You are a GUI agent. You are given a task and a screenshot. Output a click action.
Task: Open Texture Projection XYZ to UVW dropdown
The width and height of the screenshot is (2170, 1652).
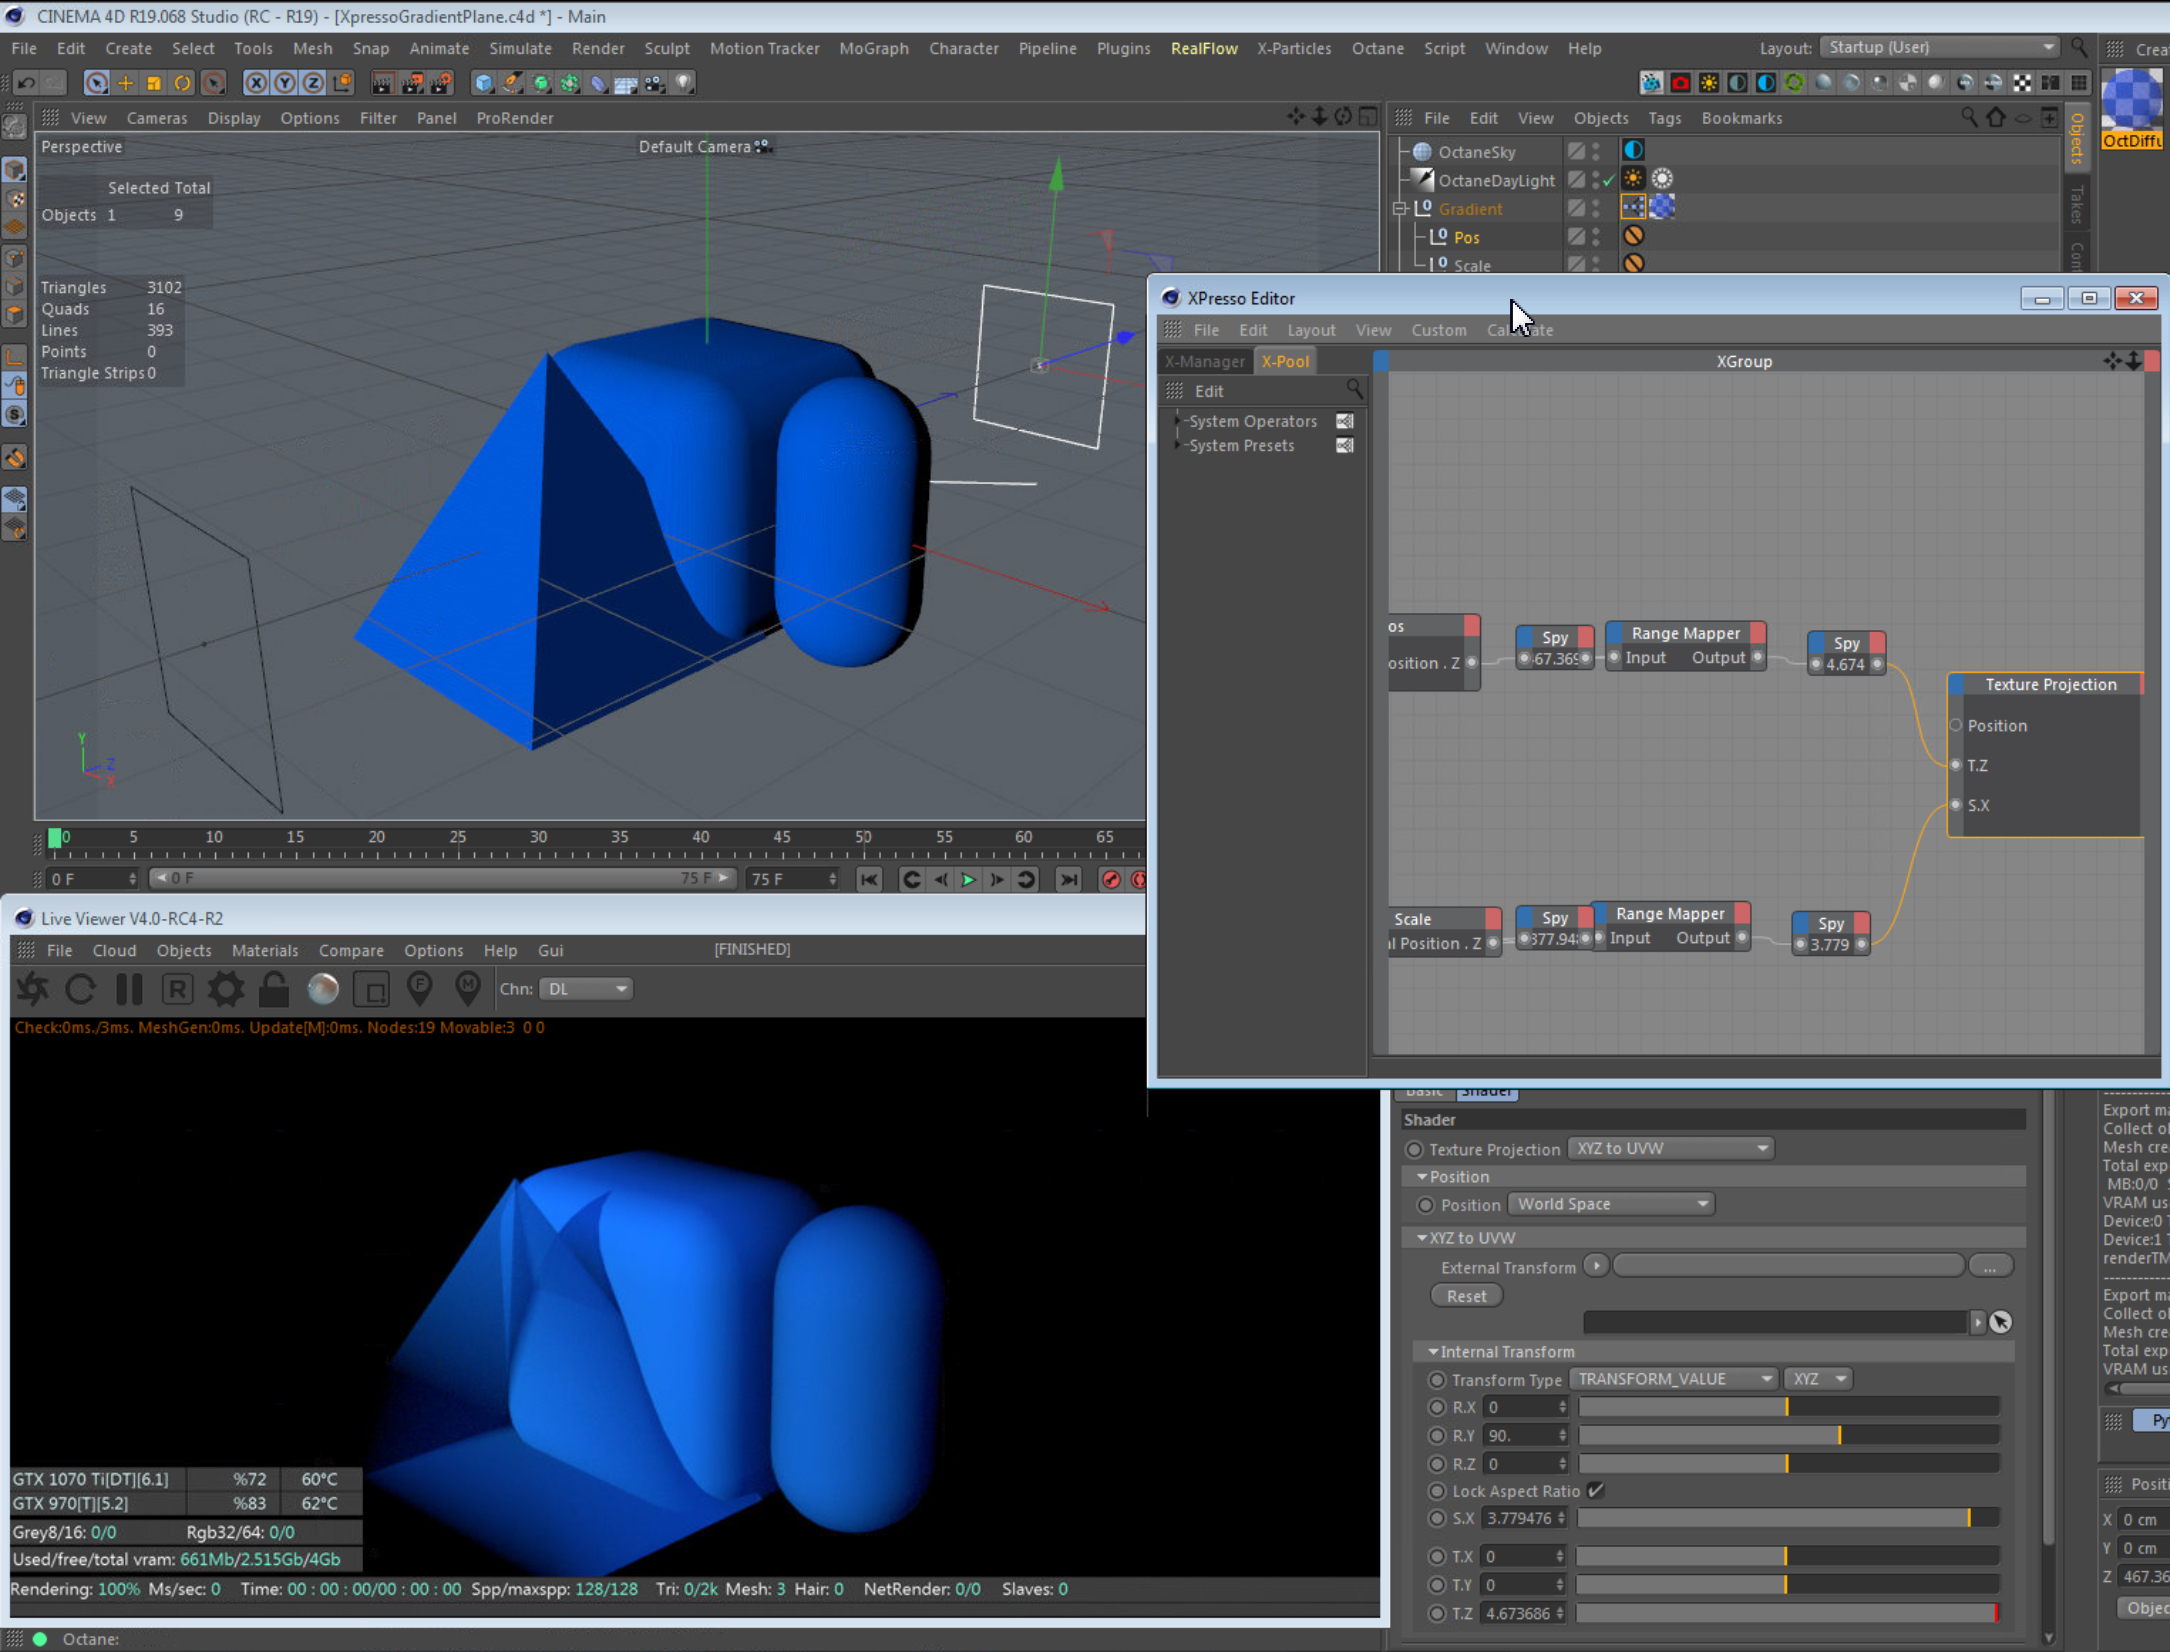(x=1670, y=1148)
